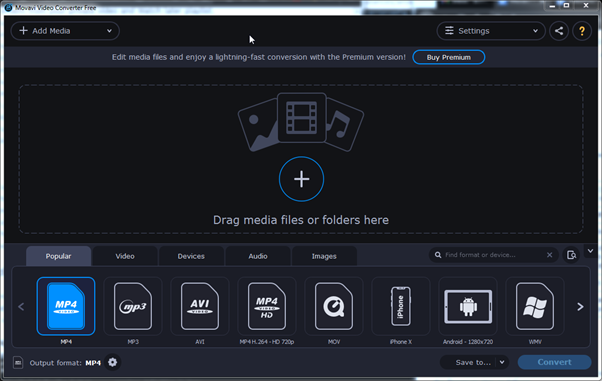Expand the Add Media dropdown
This screenshot has width=602, height=381.
109,31
